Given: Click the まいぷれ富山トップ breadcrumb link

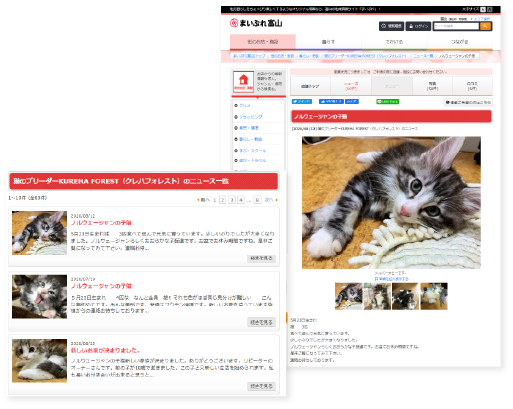Looking at the screenshot, I should pyautogui.click(x=249, y=56).
